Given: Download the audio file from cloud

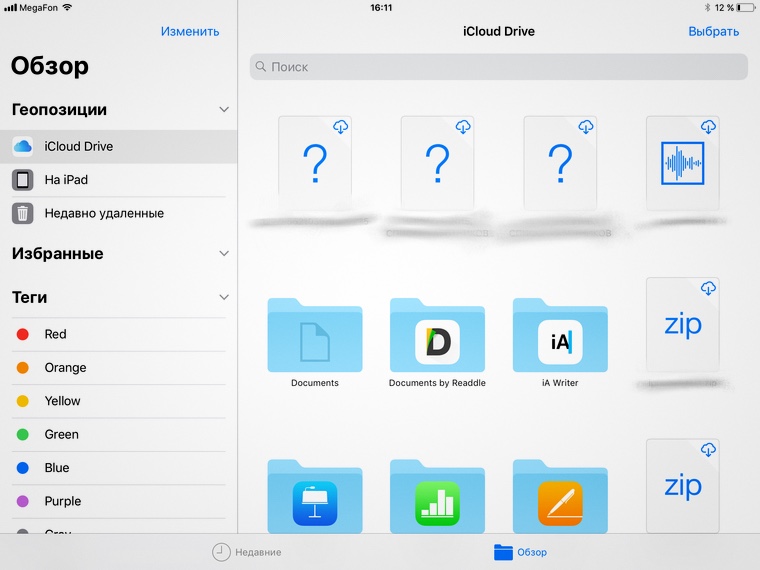Looking at the screenshot, I should tap(708, 127).
